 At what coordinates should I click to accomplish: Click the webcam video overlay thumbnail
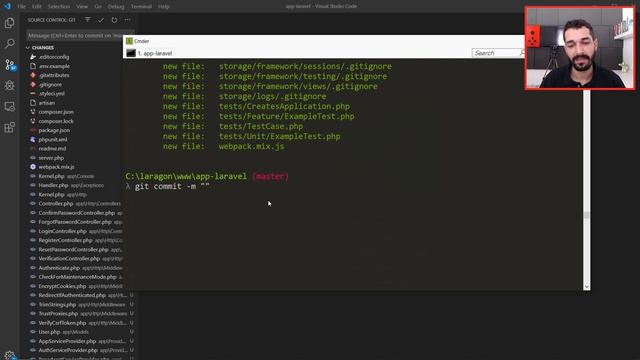(x=580, y=48)
